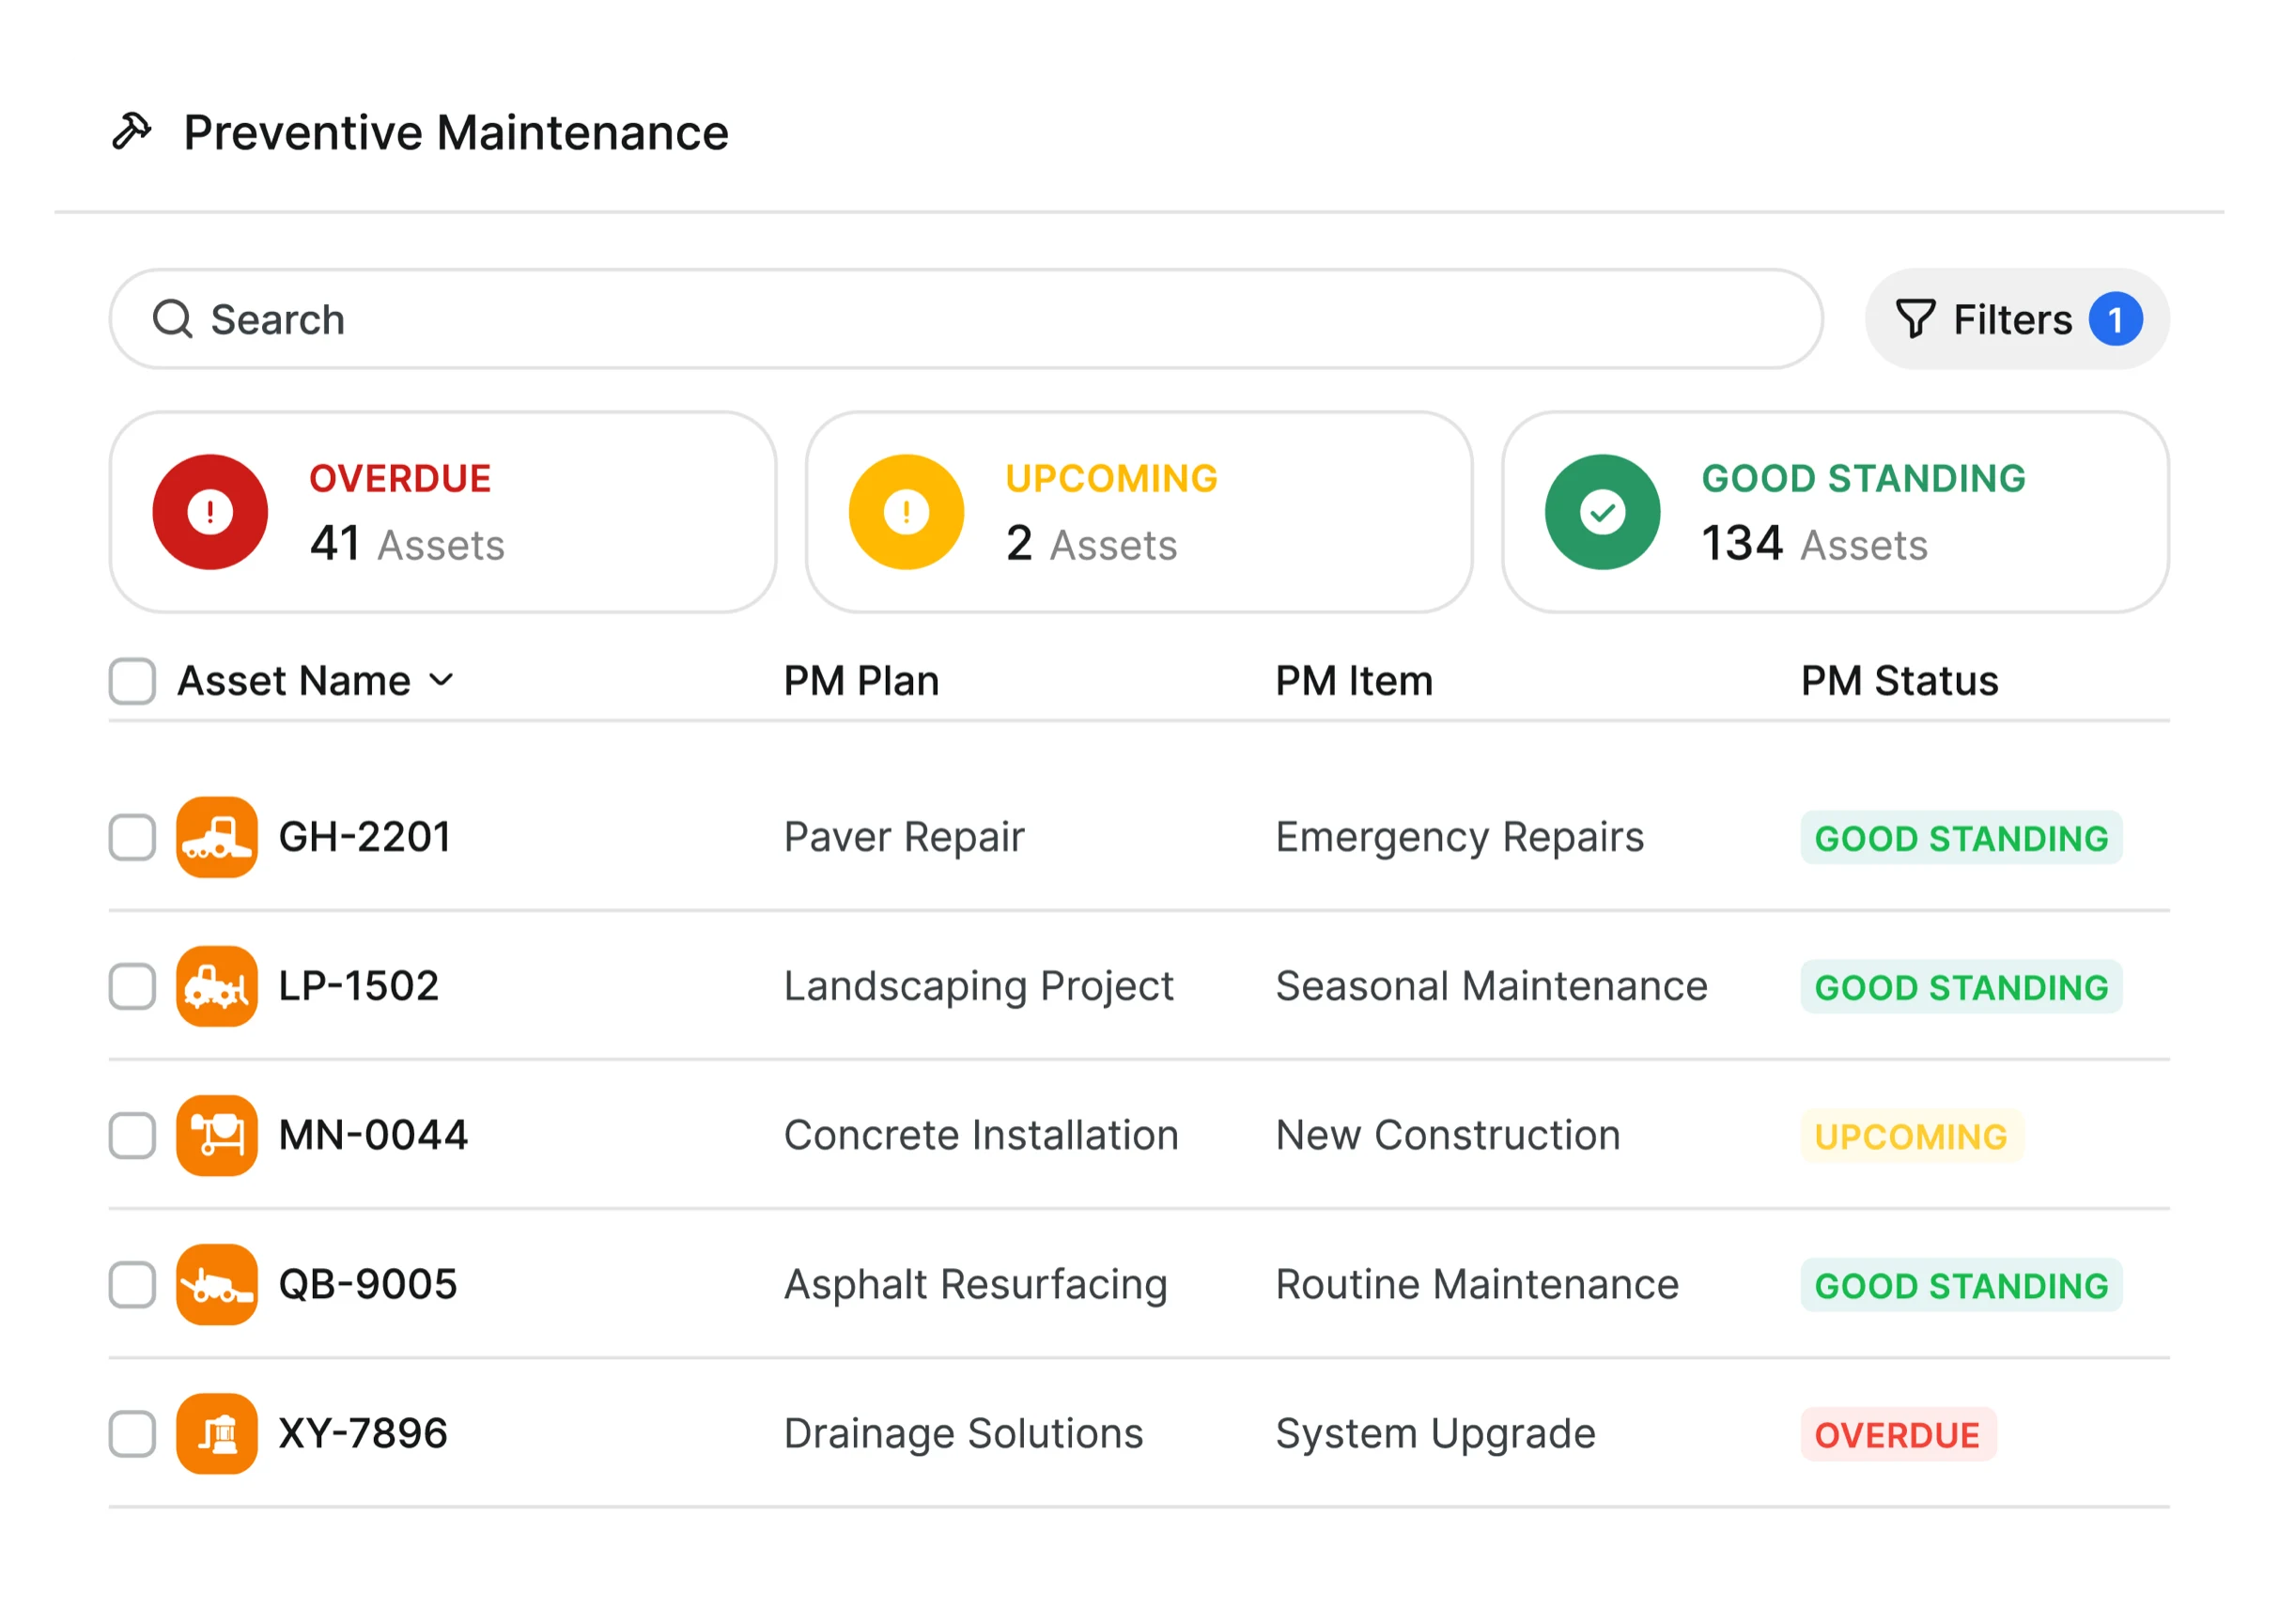Screen dimensions: 2279x1624
Task: Select the MN-0044 row checkbox
Action: pos(132,1136)
